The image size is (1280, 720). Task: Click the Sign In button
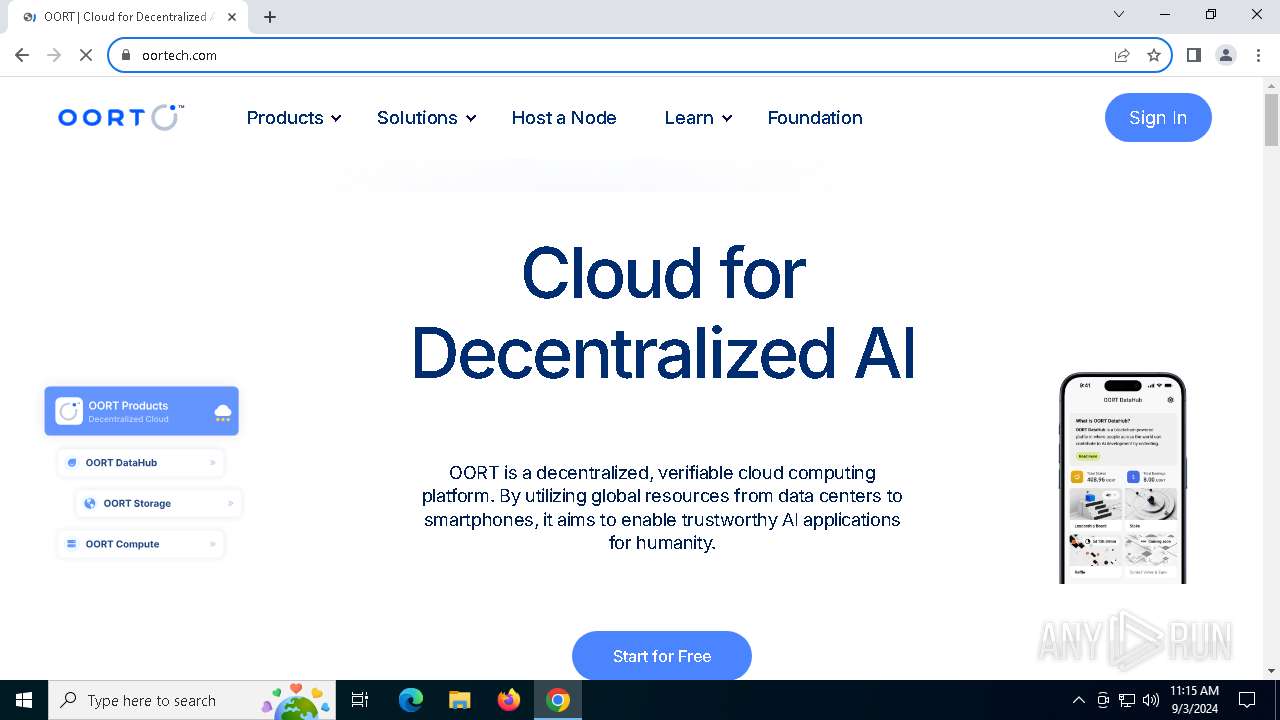coord(1158,118)
